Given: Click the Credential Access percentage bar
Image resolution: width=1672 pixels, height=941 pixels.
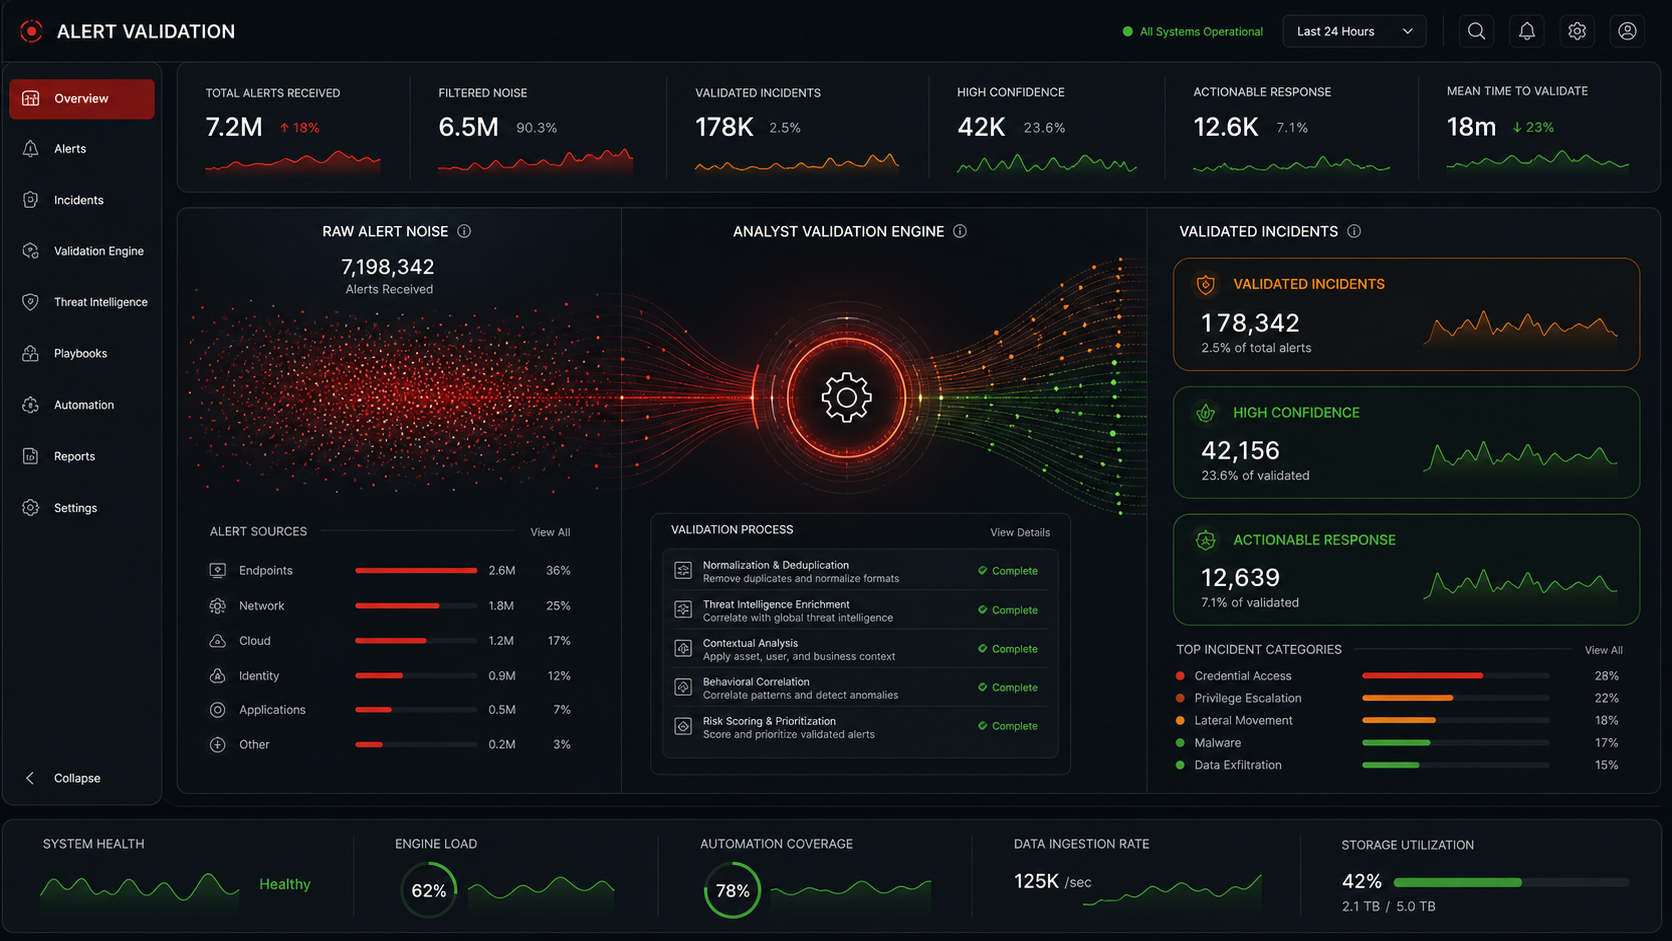Looking at the screenshot, I should point(1455,676).
